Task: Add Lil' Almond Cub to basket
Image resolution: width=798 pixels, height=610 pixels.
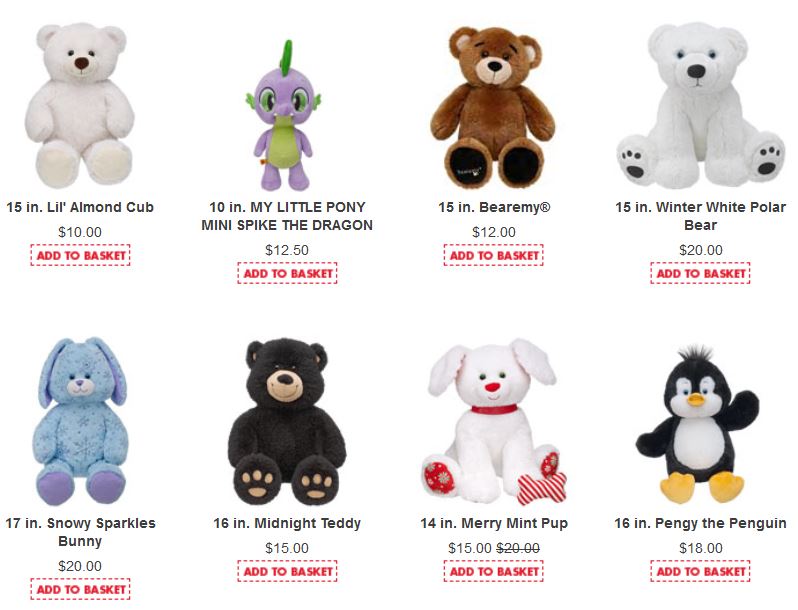Action: point(80,255)
